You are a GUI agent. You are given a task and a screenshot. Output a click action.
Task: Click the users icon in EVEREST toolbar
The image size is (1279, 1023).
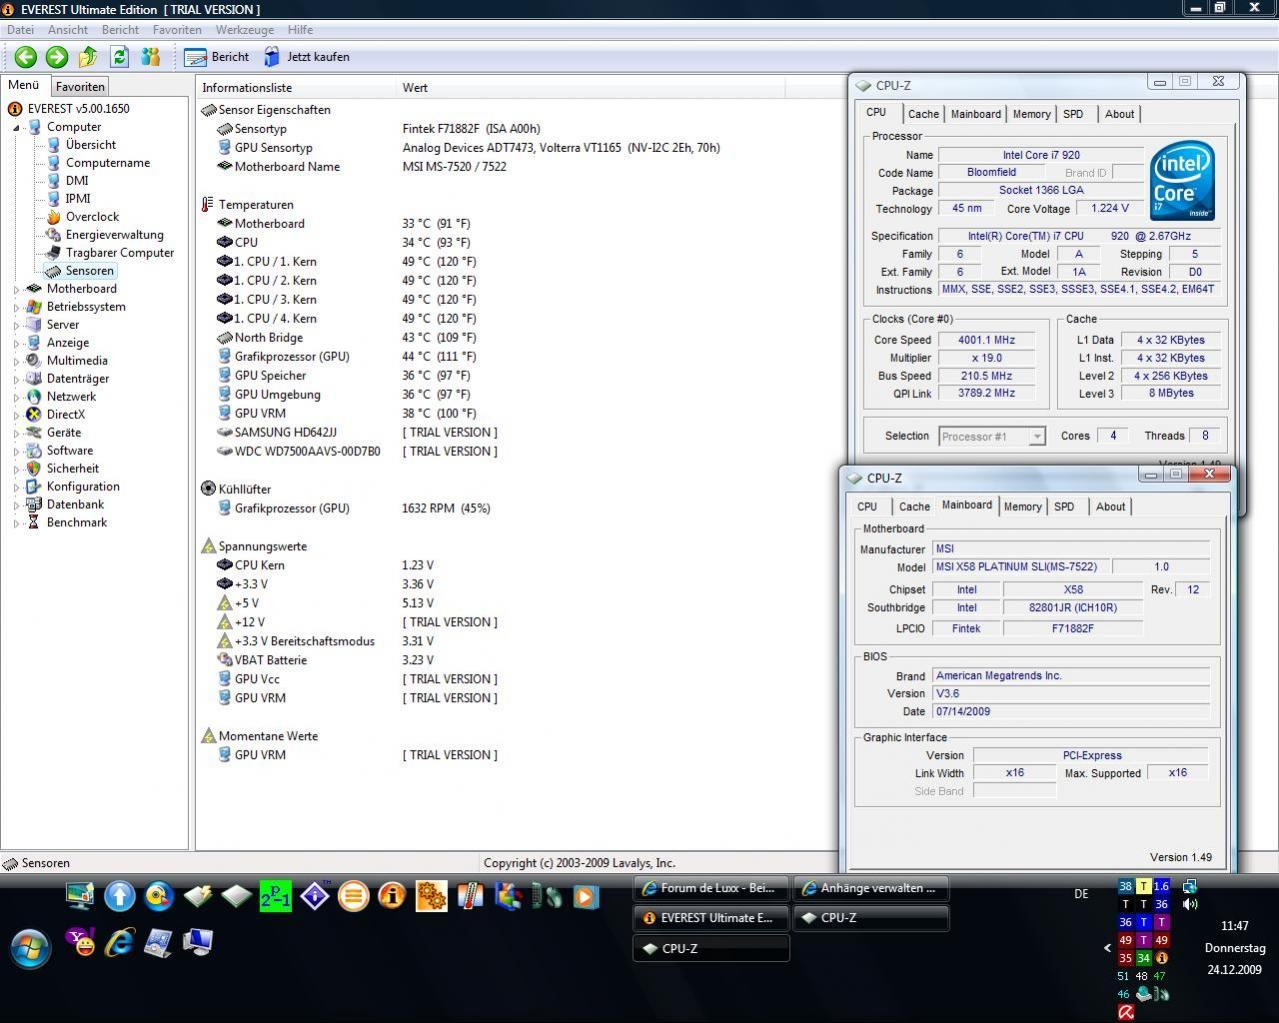[151, 57]
